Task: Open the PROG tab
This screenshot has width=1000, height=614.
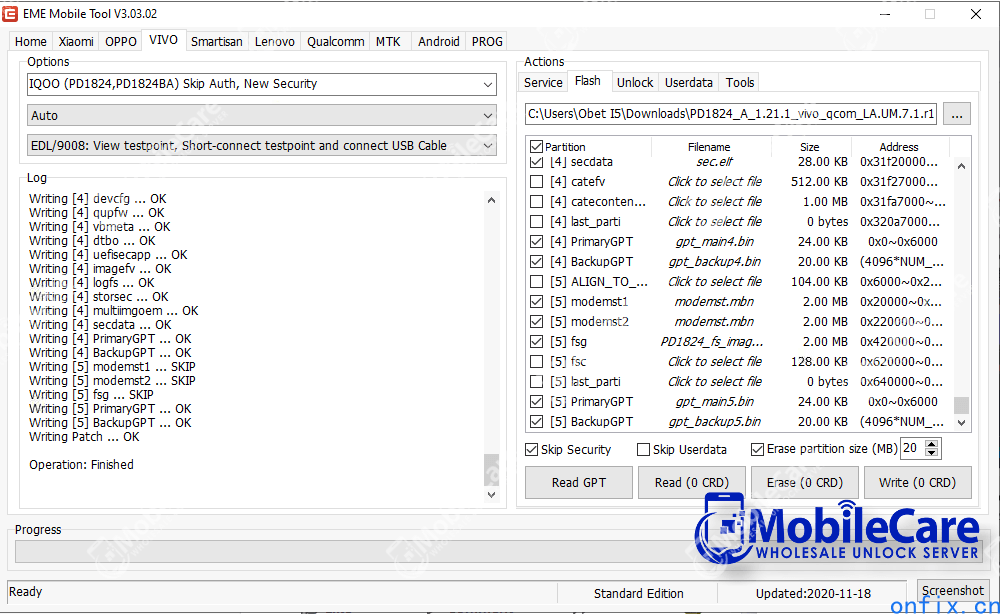Action: [x=487, y=41]
